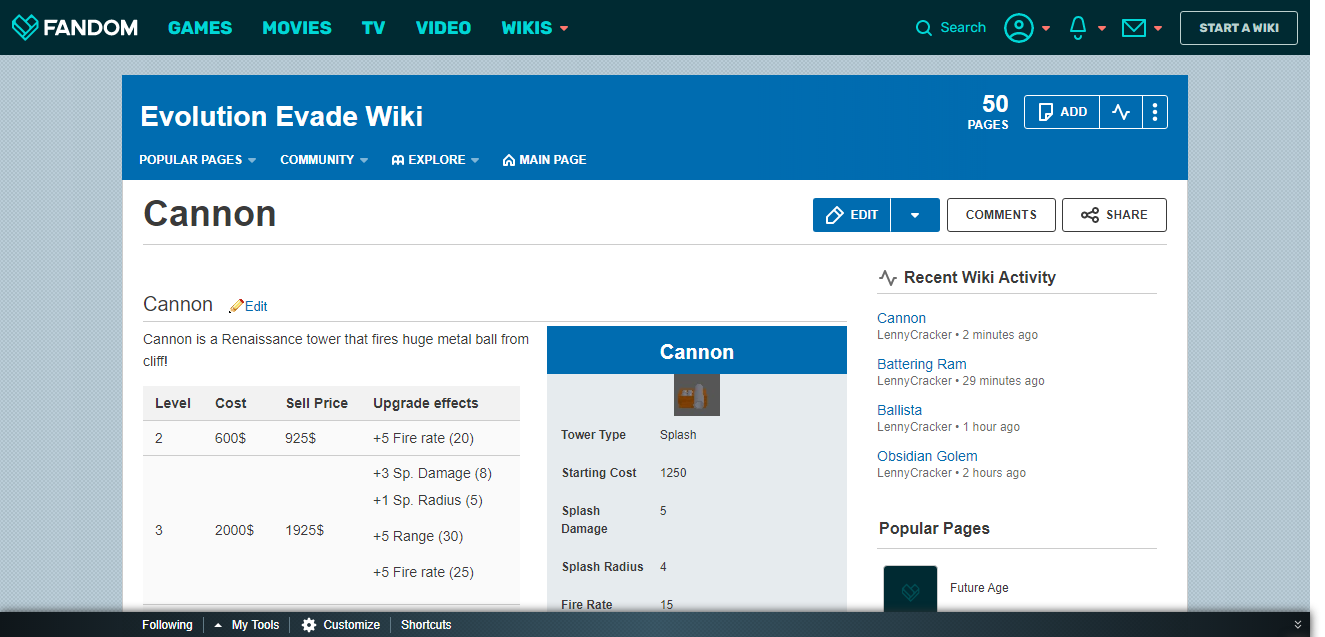Click the Tower Type value Splash
The image size is (1325, 637).
pos(678,435)
